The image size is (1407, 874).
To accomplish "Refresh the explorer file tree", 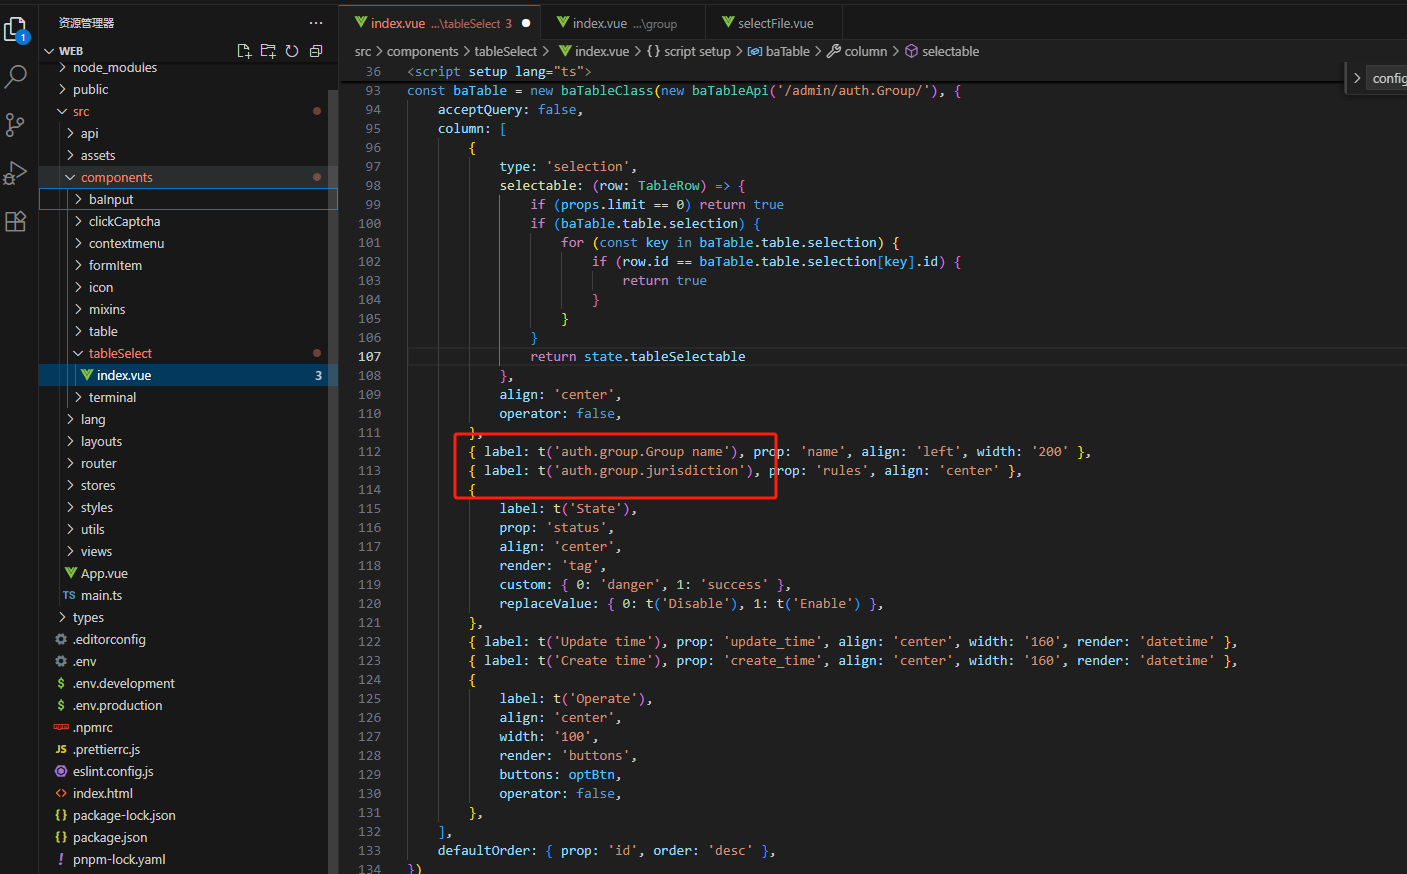I will coord(292,51).
